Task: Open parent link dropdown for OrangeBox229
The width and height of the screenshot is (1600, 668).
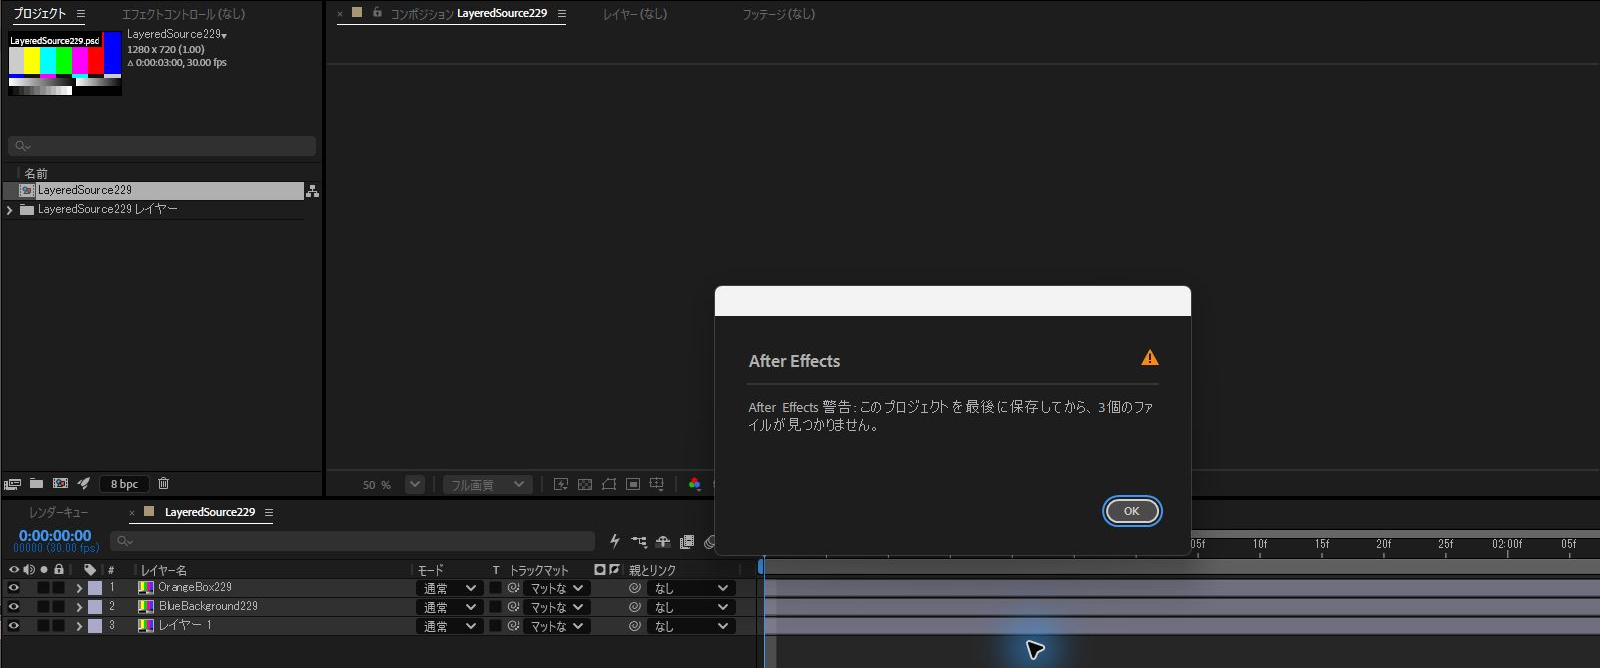Action: [x=691, y=588]
